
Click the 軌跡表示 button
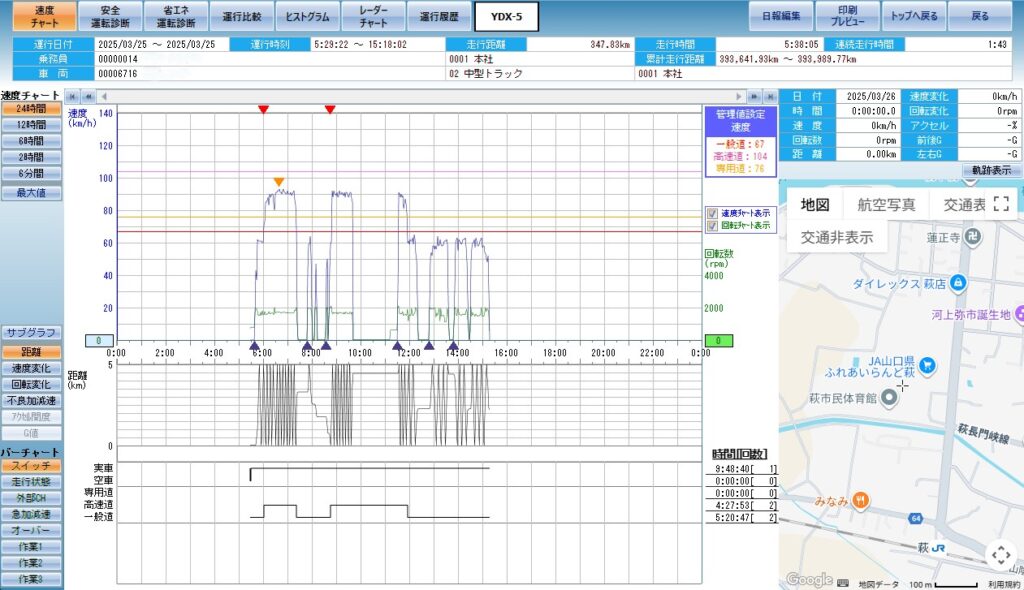pyautogui.click(x=991, y=171)
